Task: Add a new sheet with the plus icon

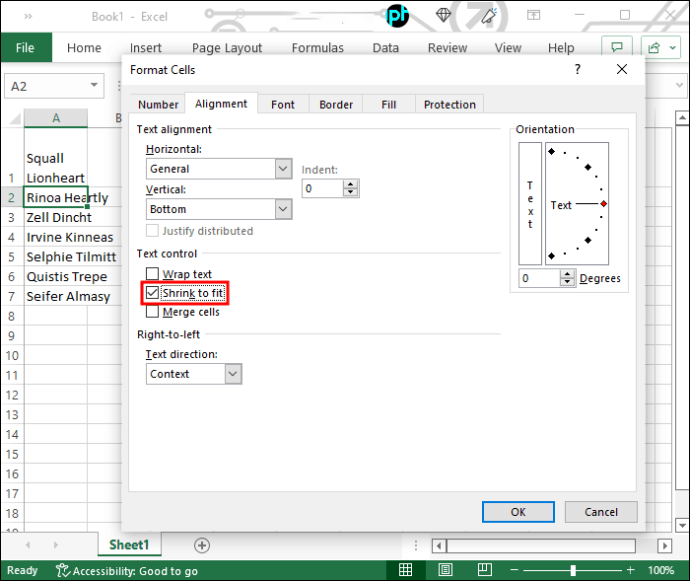Action: tap(202, 545)
